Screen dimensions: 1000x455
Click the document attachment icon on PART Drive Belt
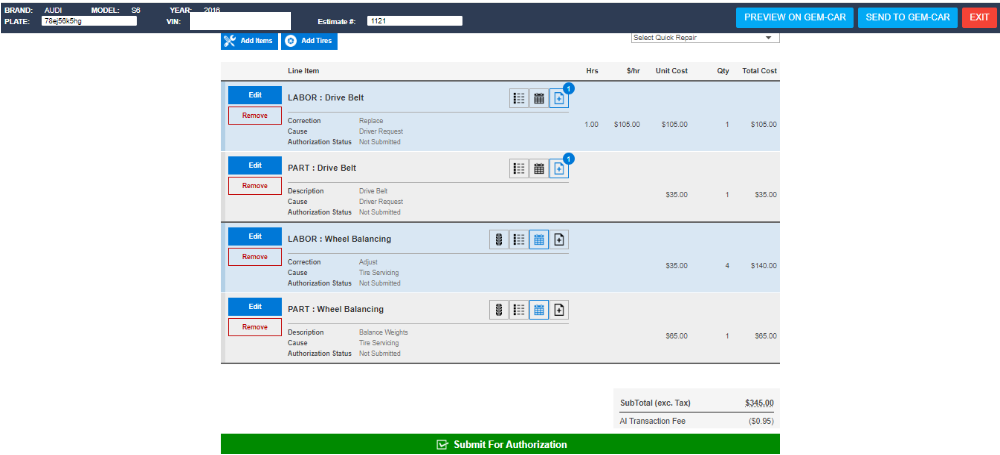pyautogui.click(x=559, y=169)
